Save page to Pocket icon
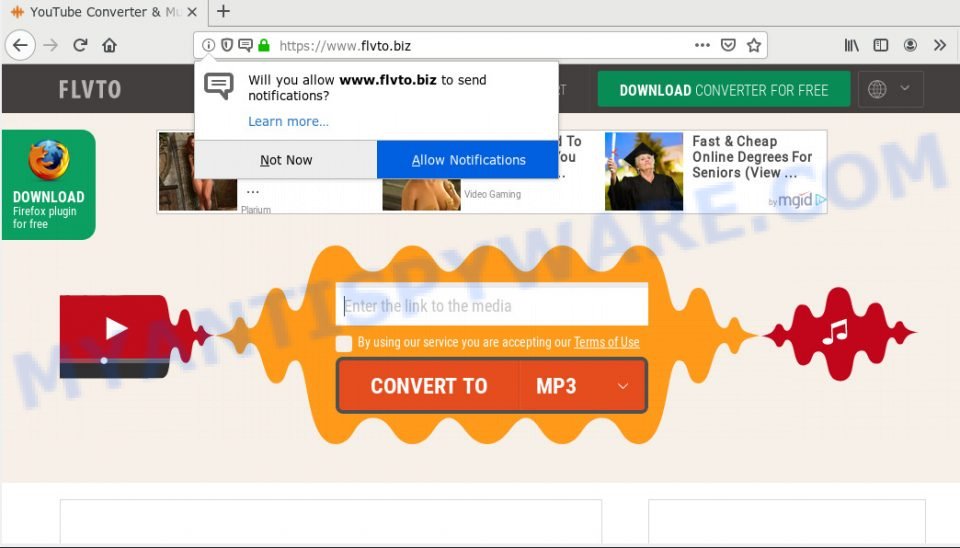 728,45
